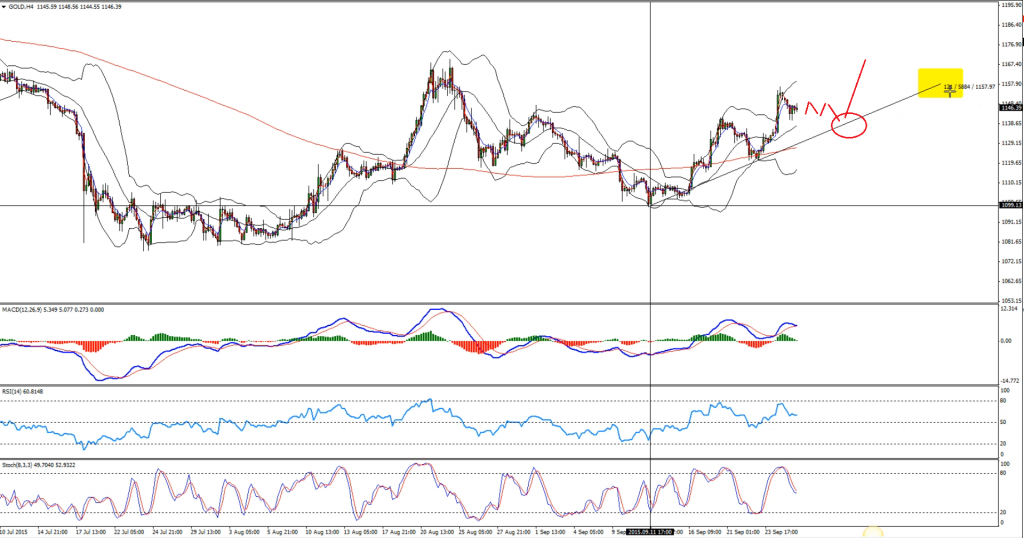Click the current price tag 1146.39

[x=1012, y=107]
